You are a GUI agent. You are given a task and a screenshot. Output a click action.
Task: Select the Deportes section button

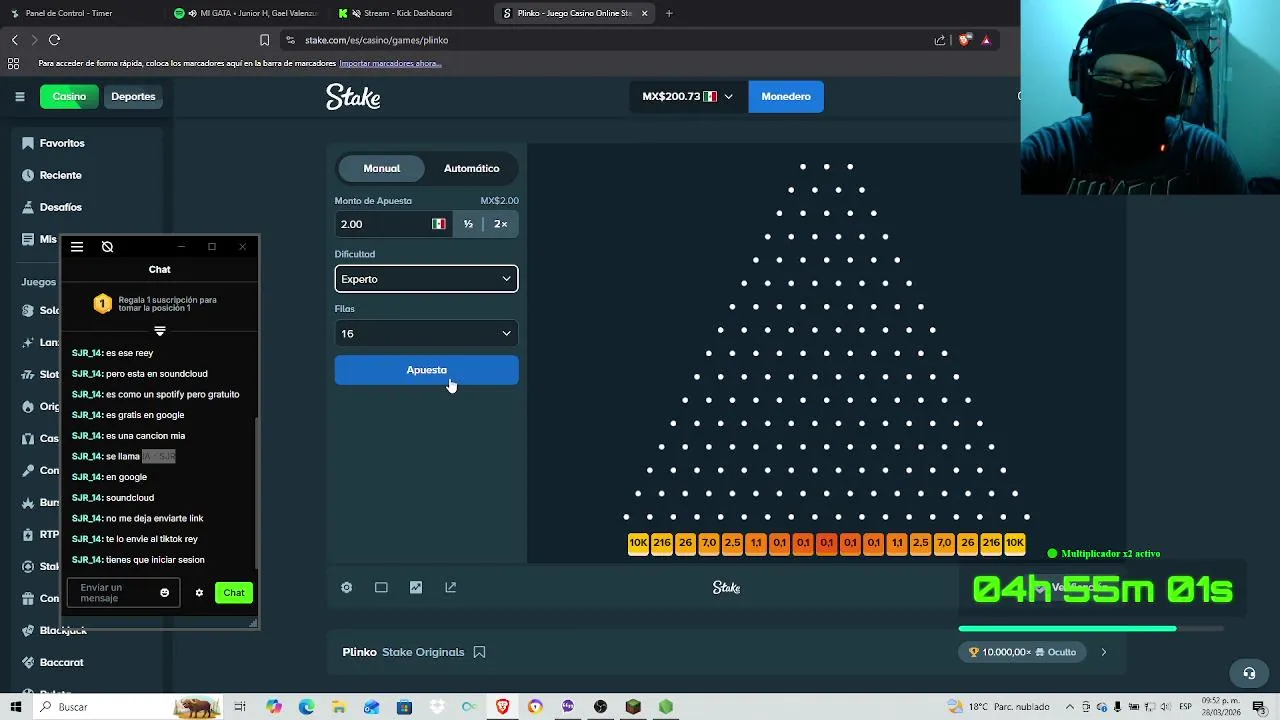[x=133, y=96]
